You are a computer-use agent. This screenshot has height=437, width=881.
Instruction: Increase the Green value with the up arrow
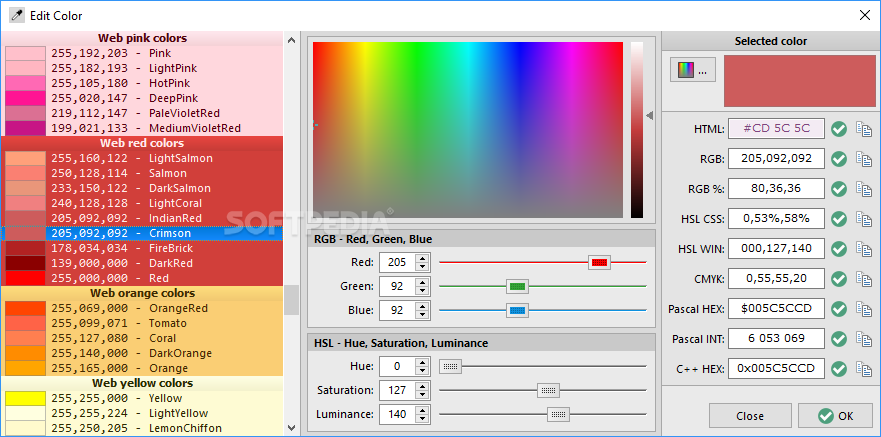pyautogui.click(x=422, y=282)
